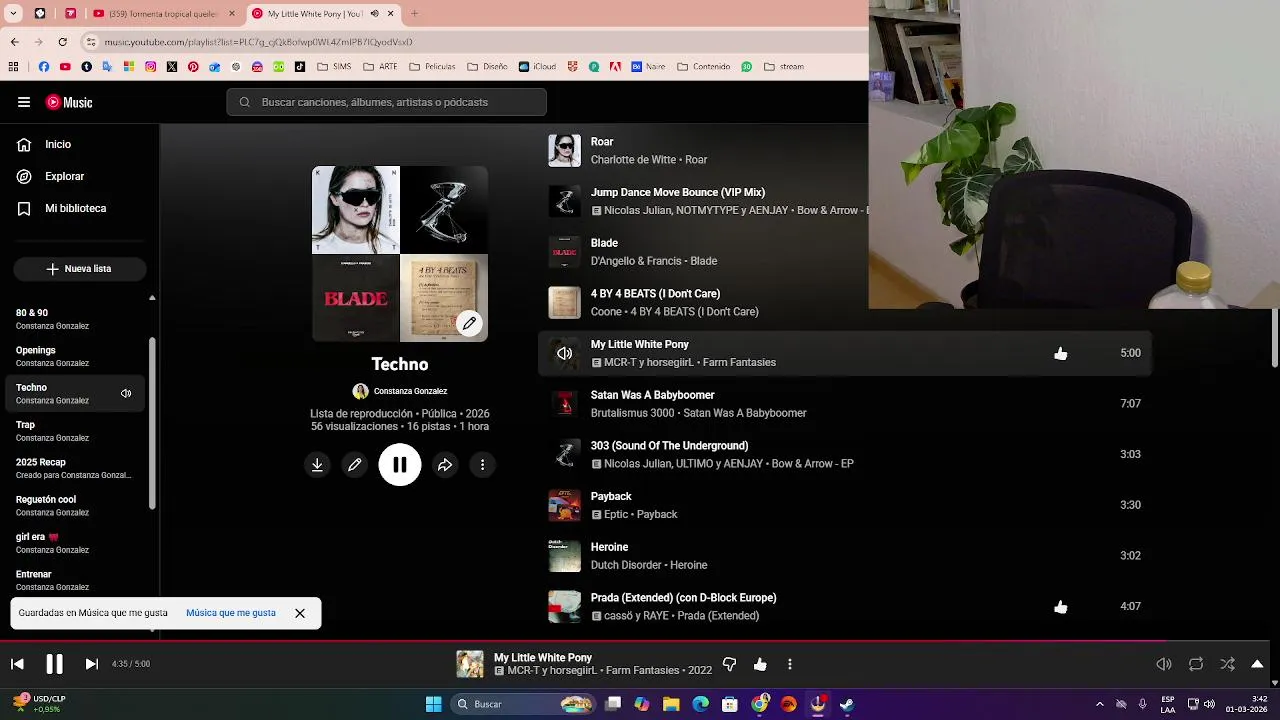Image resolution: width=1280 pixels, height=720 pixels.
Task: Pause playback in player bar
Action: 54,664
